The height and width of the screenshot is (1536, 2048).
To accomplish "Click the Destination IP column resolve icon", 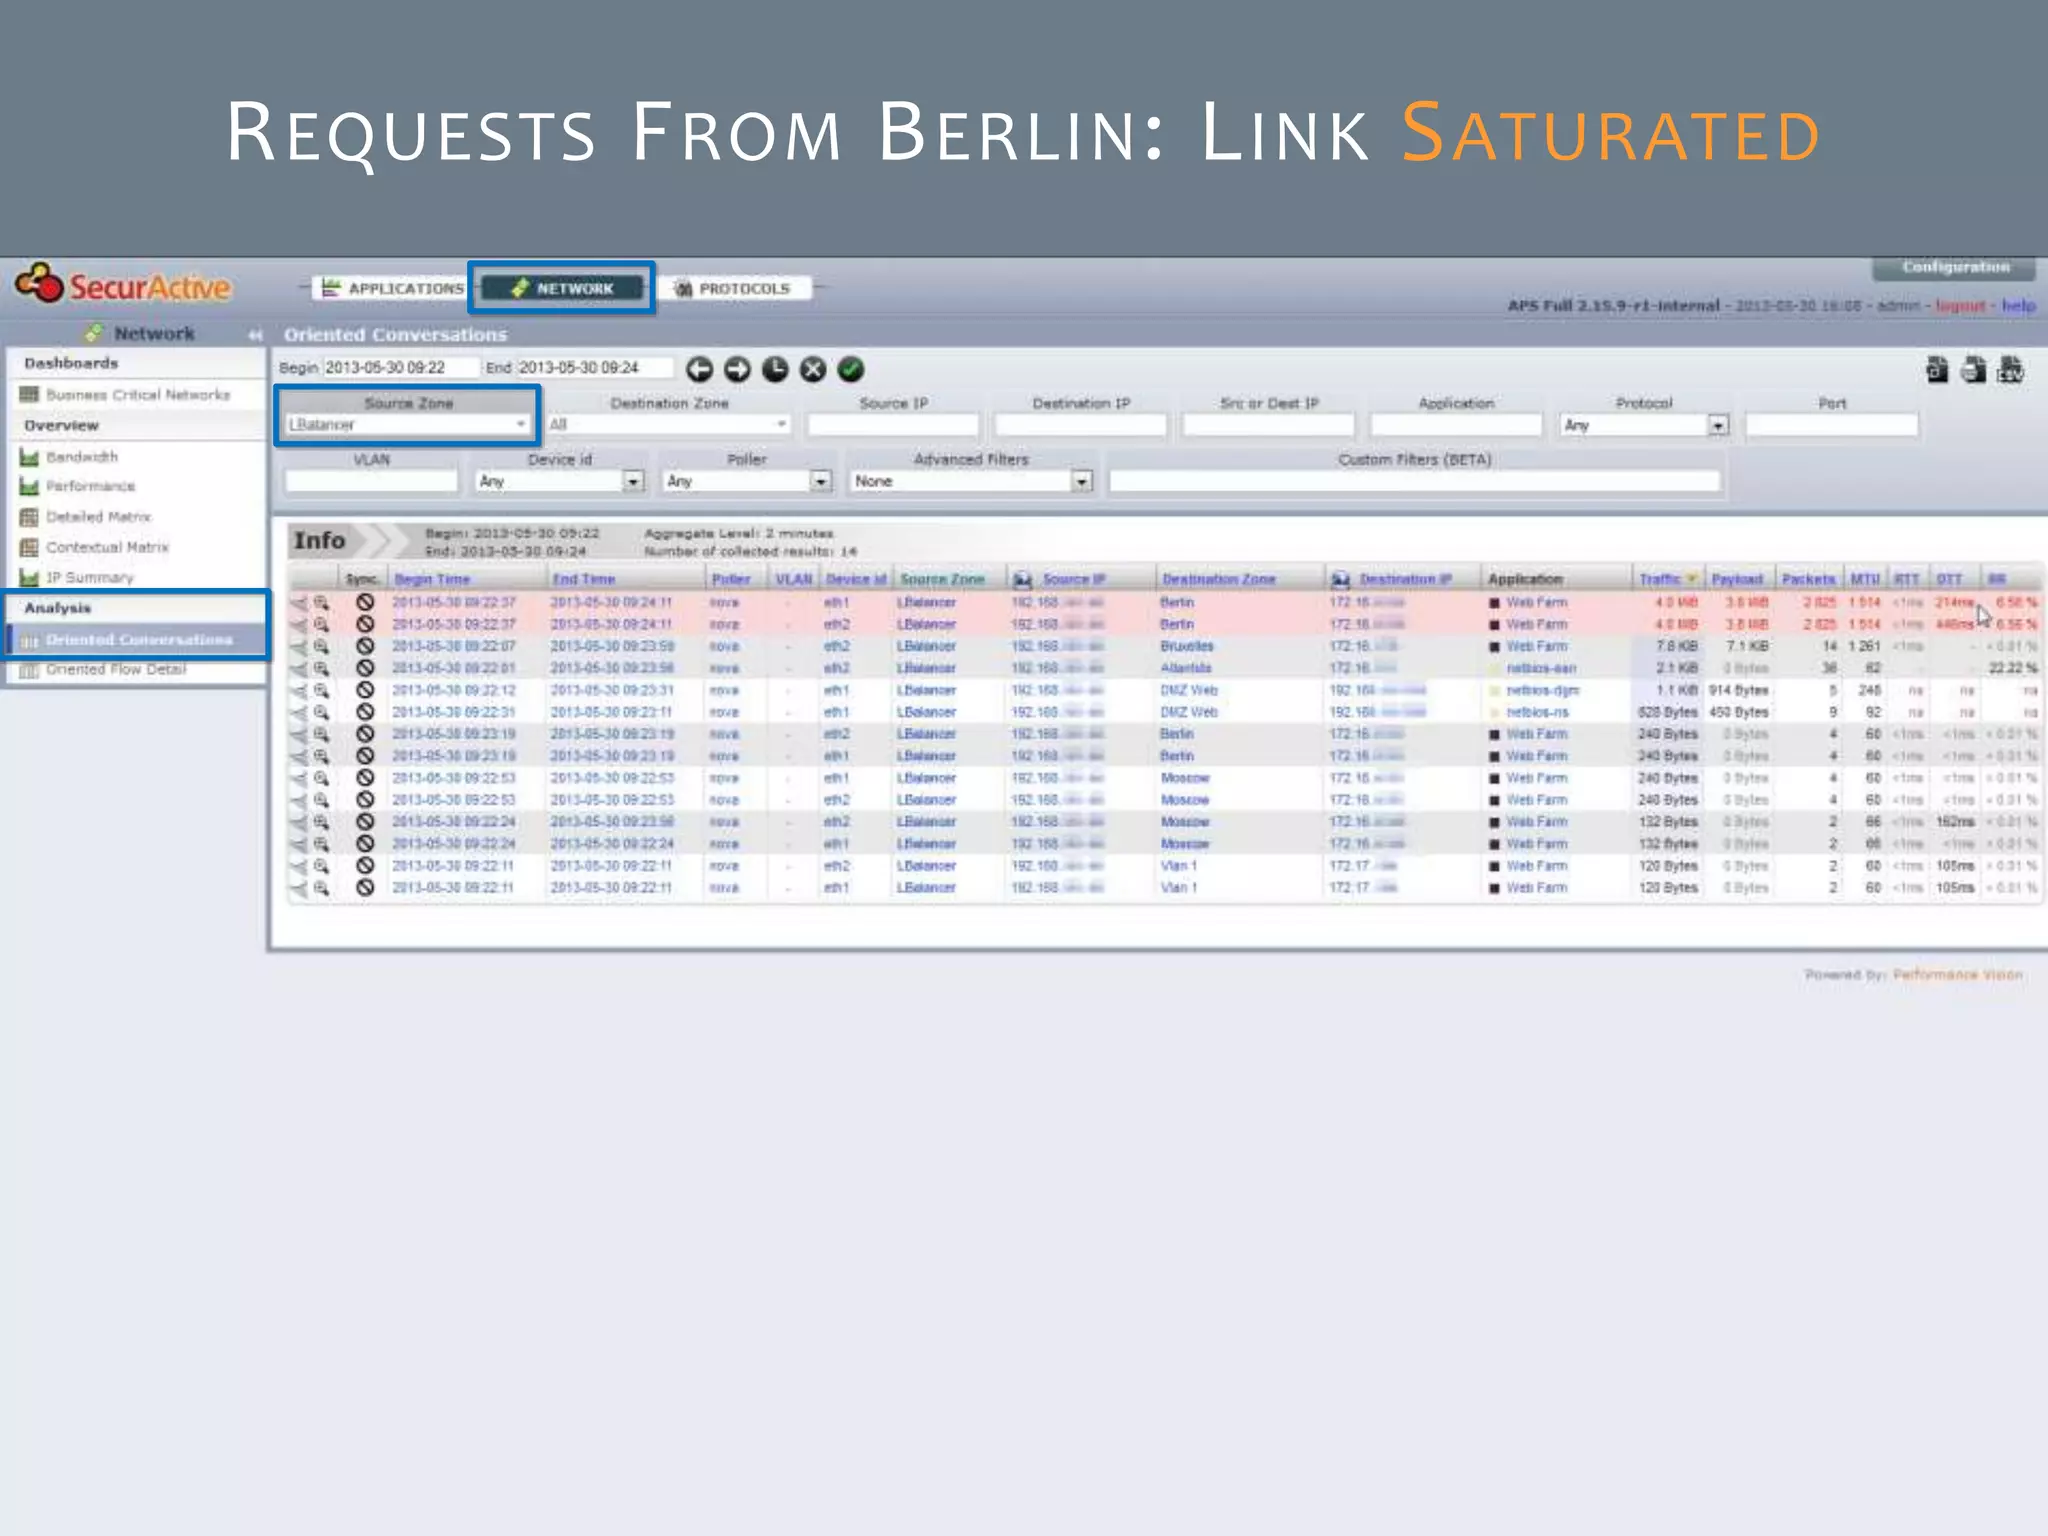I will click(1340, 579).
